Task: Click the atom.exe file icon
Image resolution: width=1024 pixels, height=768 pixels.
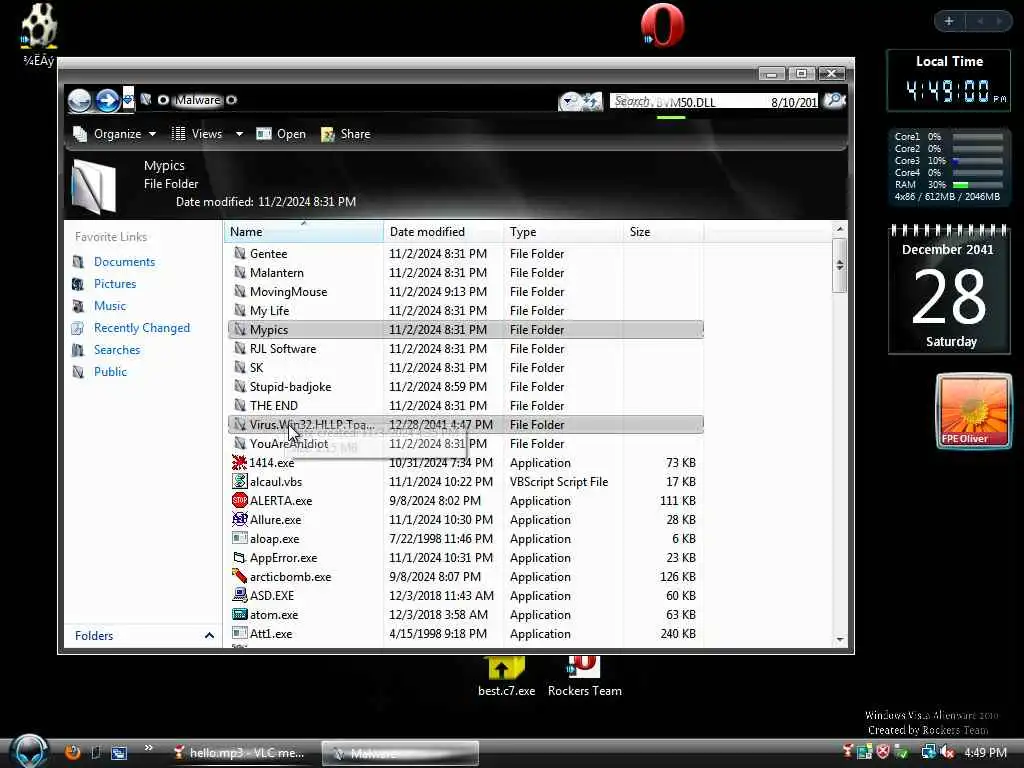Action: pyautogui.click(x=239, y=615)
